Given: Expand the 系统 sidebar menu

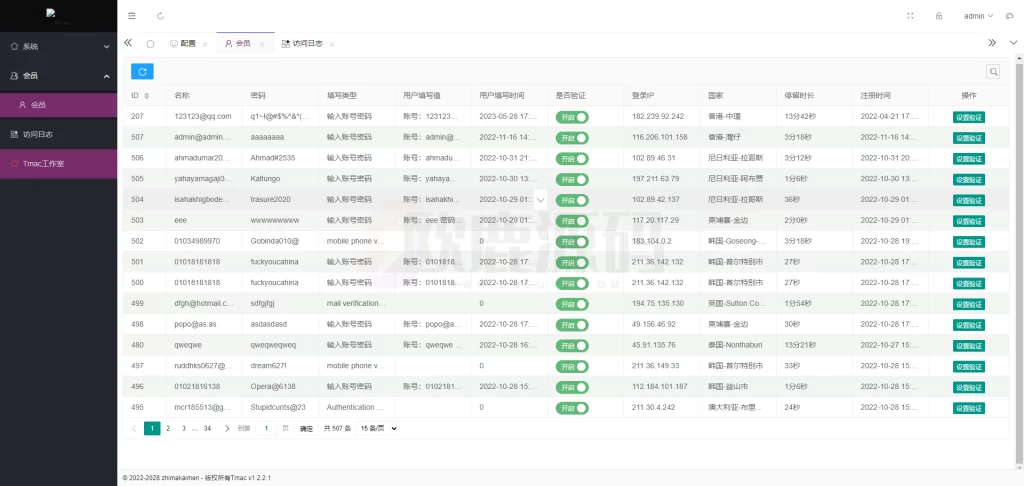Looking at the screenshot, I should (x=59, y=47).
